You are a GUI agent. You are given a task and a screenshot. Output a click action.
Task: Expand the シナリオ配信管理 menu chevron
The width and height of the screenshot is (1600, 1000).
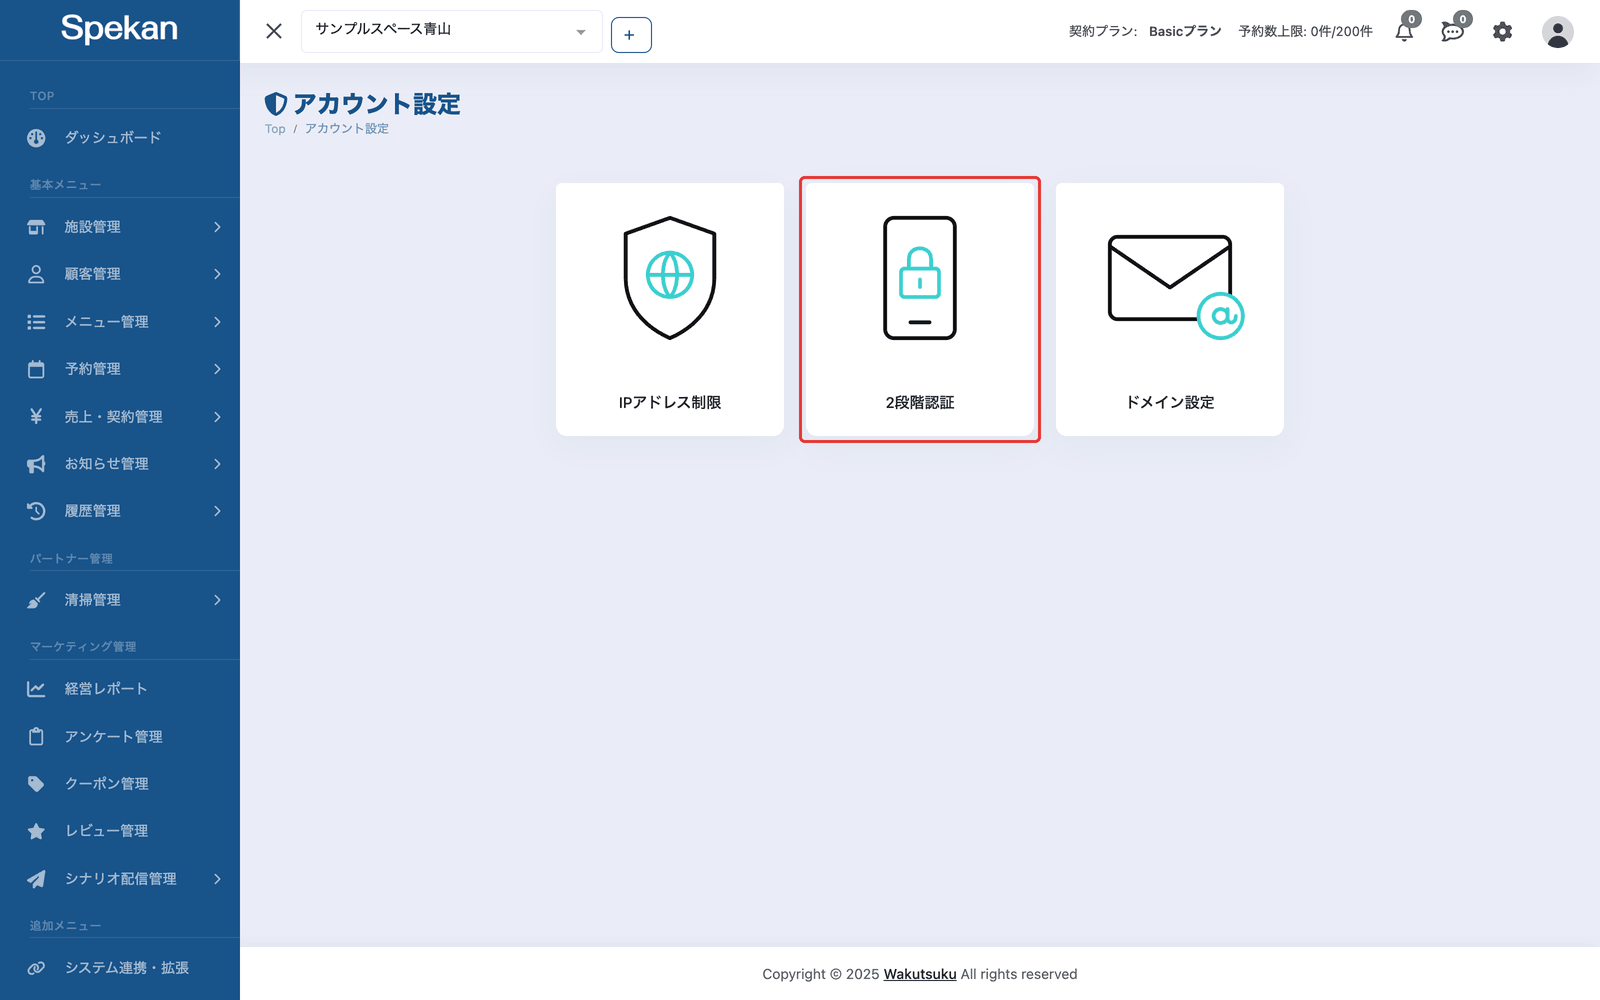click(x=217, y=879)
